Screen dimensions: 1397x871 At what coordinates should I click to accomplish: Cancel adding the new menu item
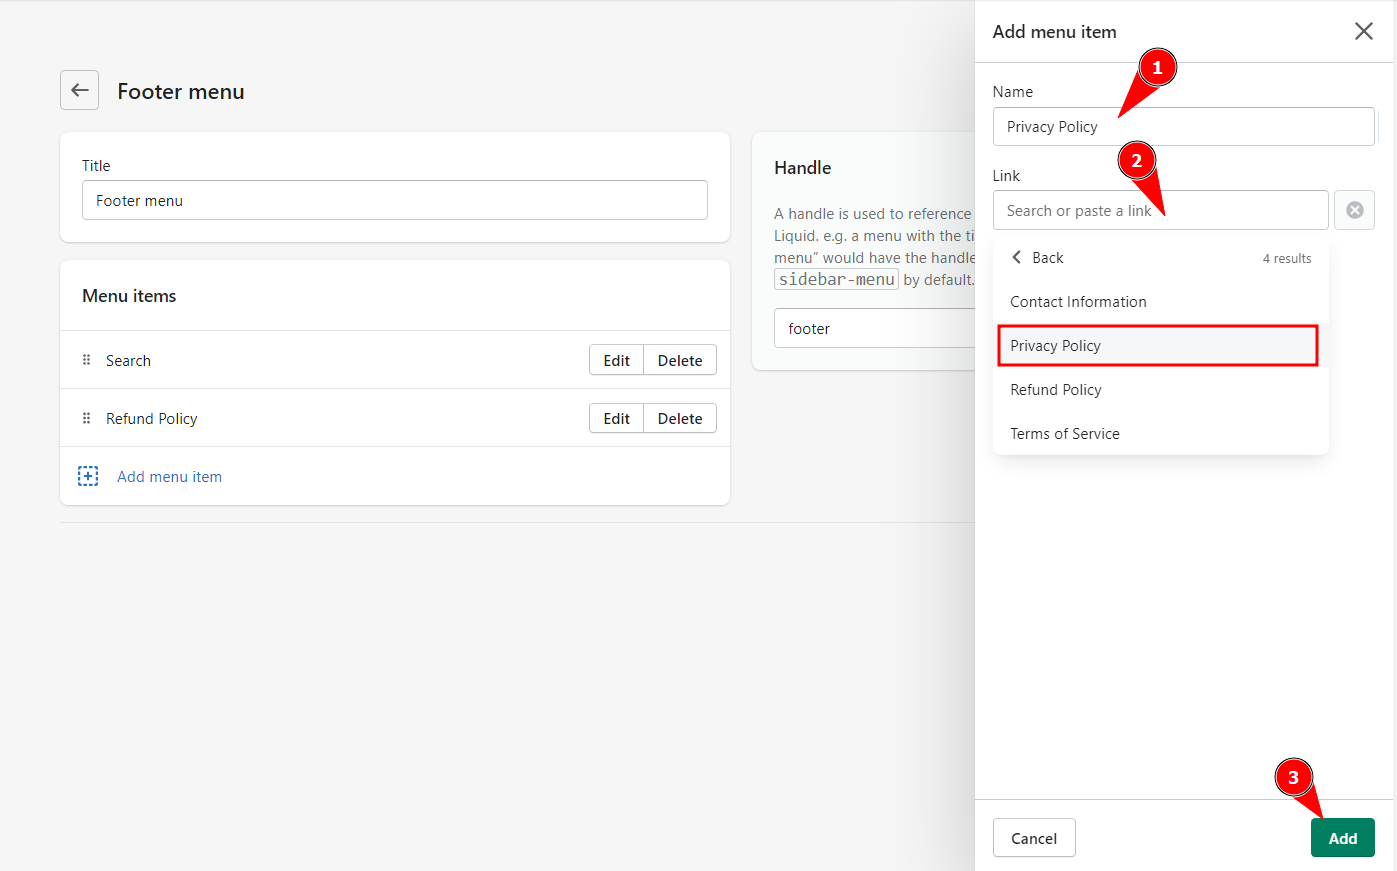pyautogui.click(x=1034, y=837)
